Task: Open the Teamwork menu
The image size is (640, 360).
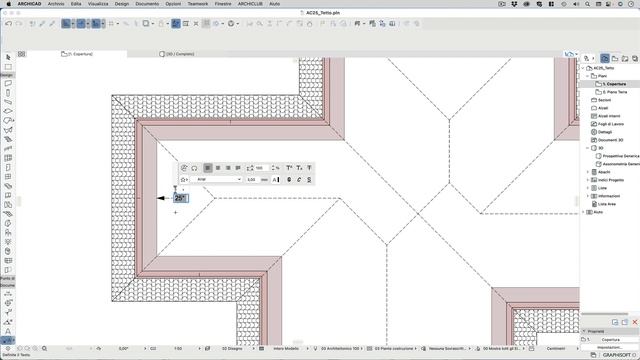Action: 198,4
